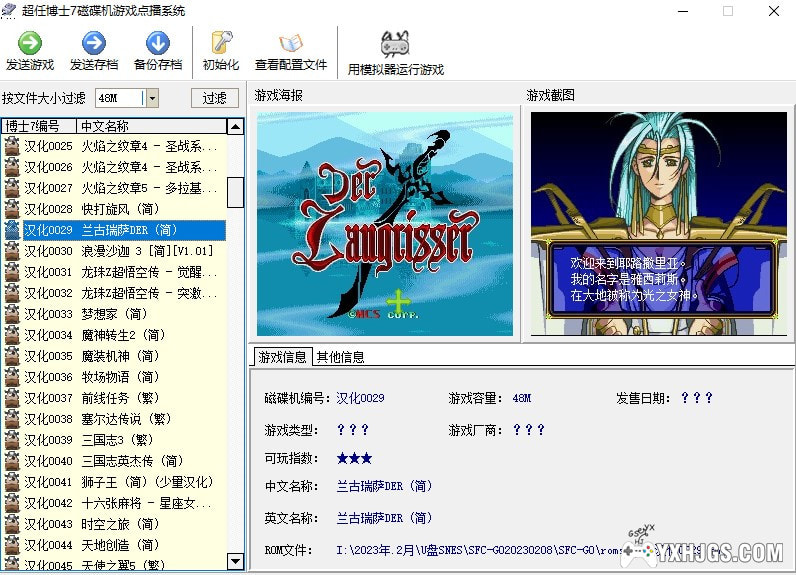Viewport: 796px width, 575px height.
Task: Click the 发送存档 blue arrow icon
Action: tap(93, 43)
